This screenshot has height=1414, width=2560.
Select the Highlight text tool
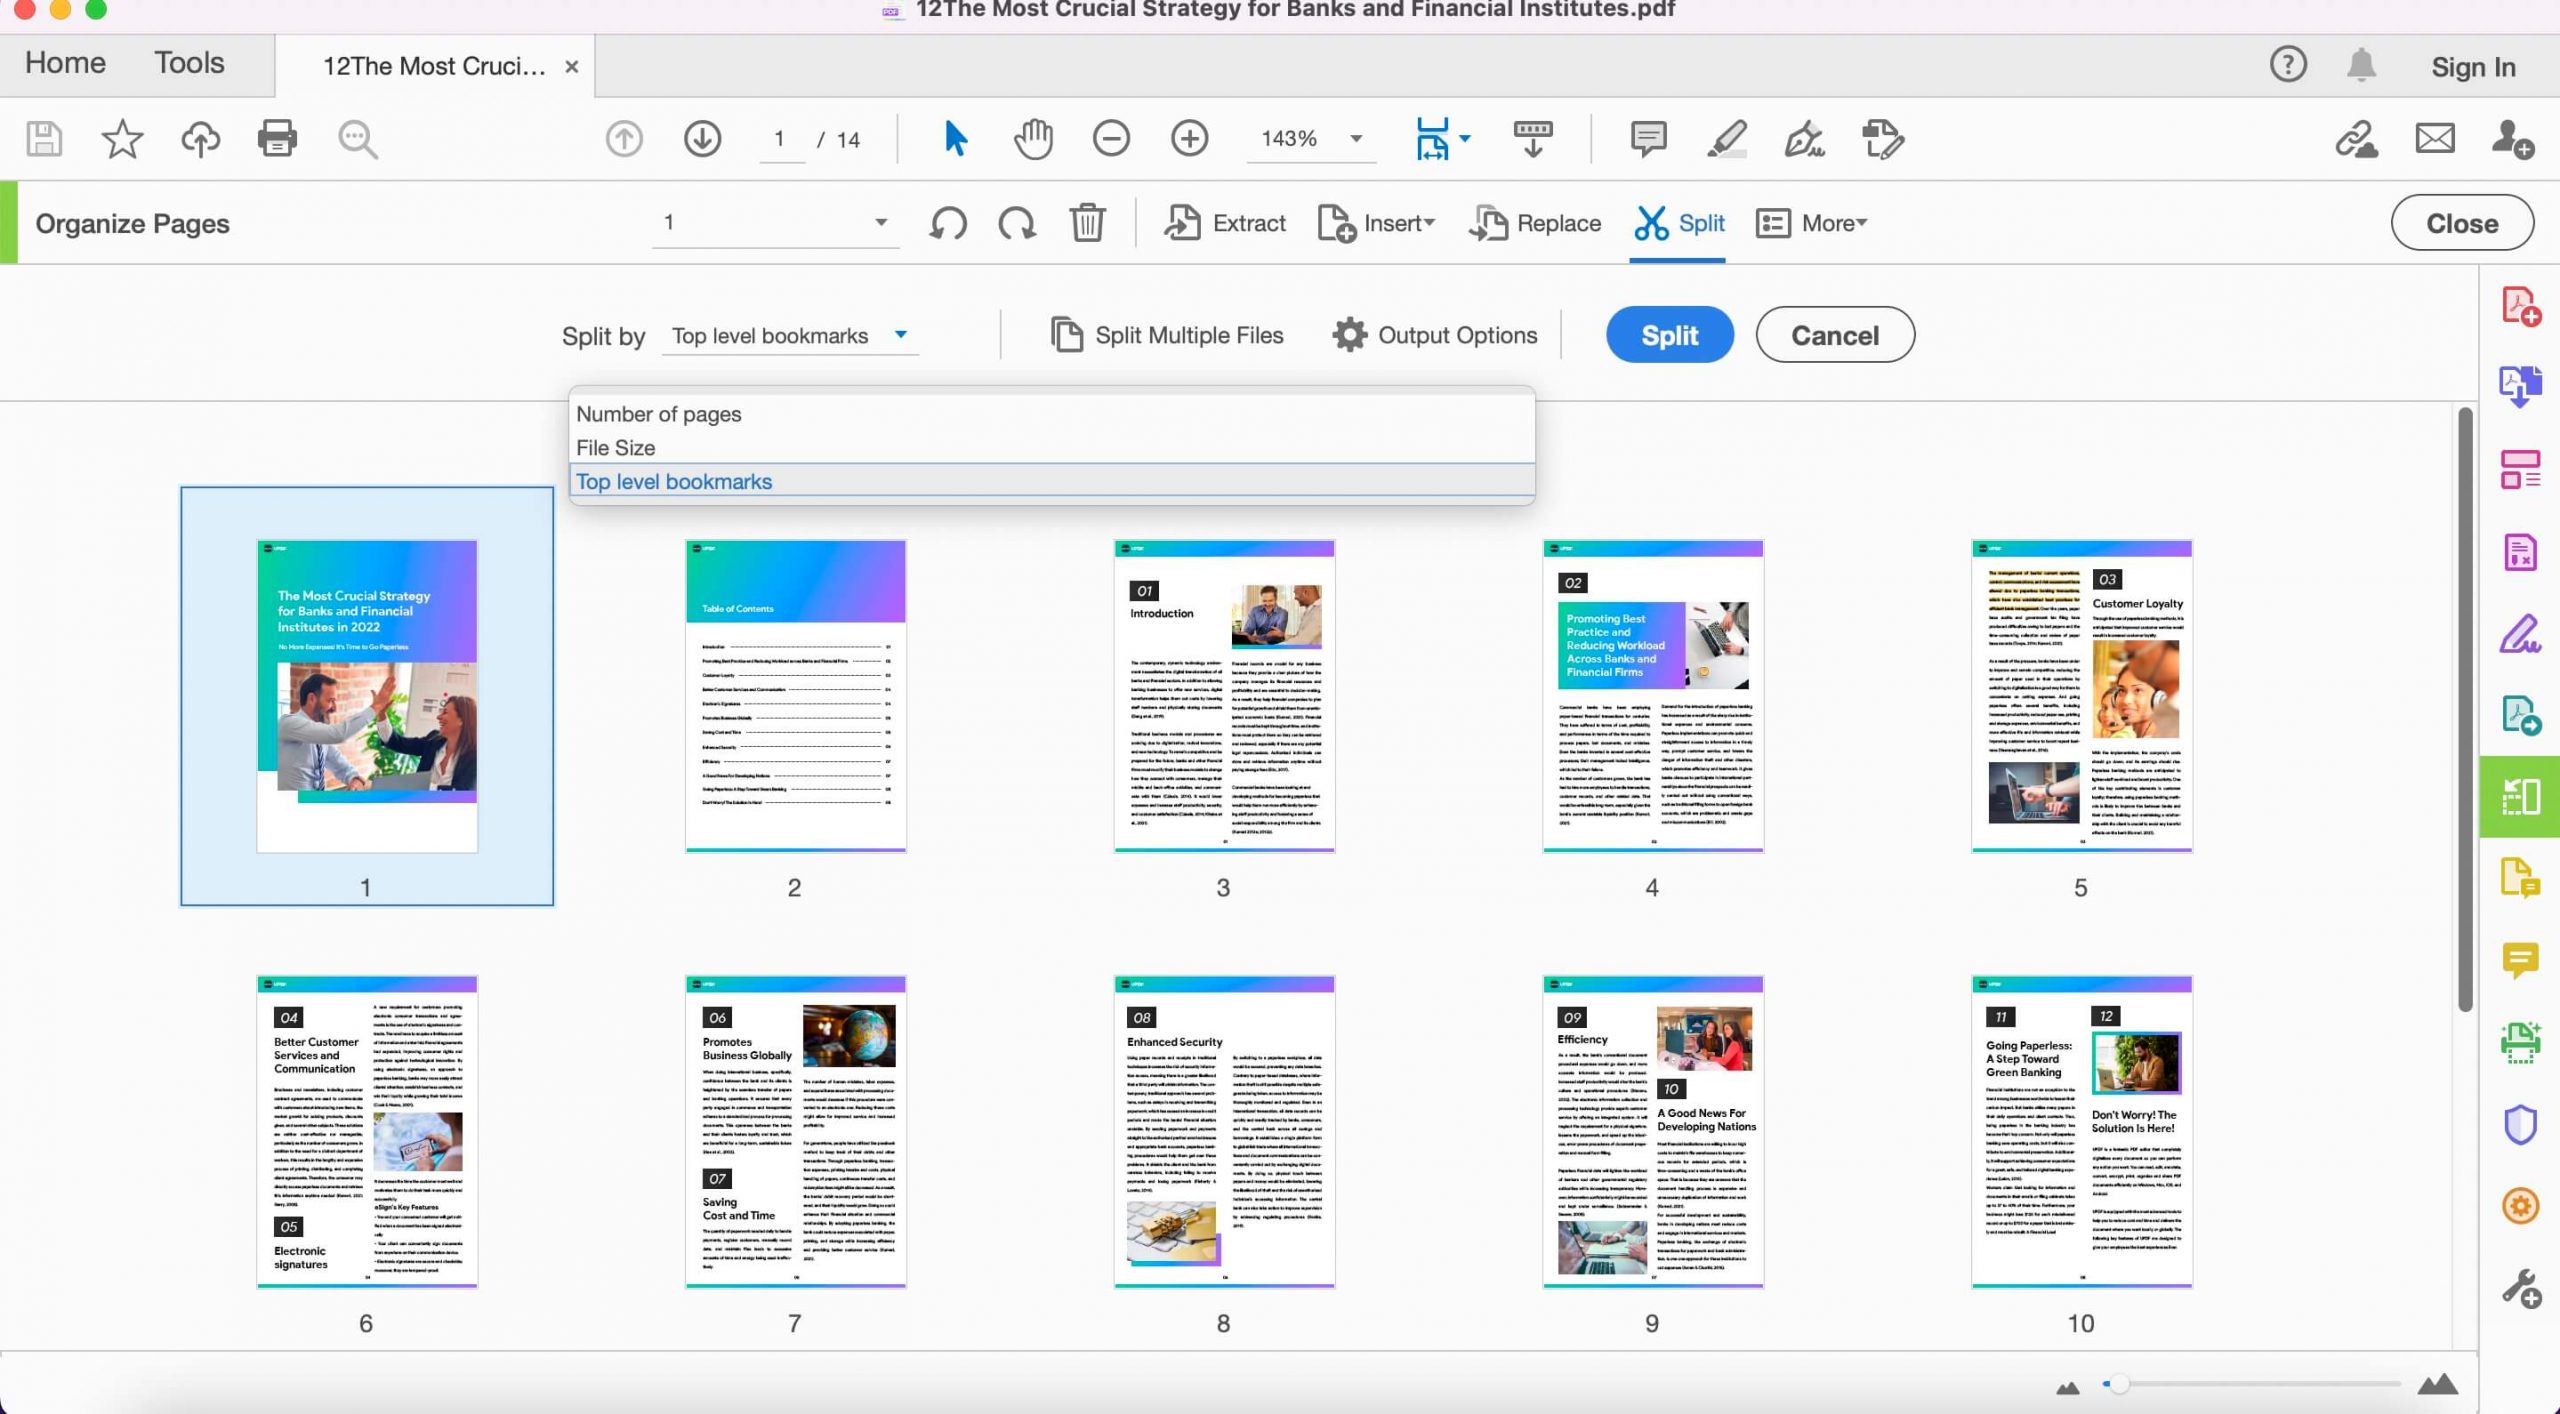[1726, 139]
